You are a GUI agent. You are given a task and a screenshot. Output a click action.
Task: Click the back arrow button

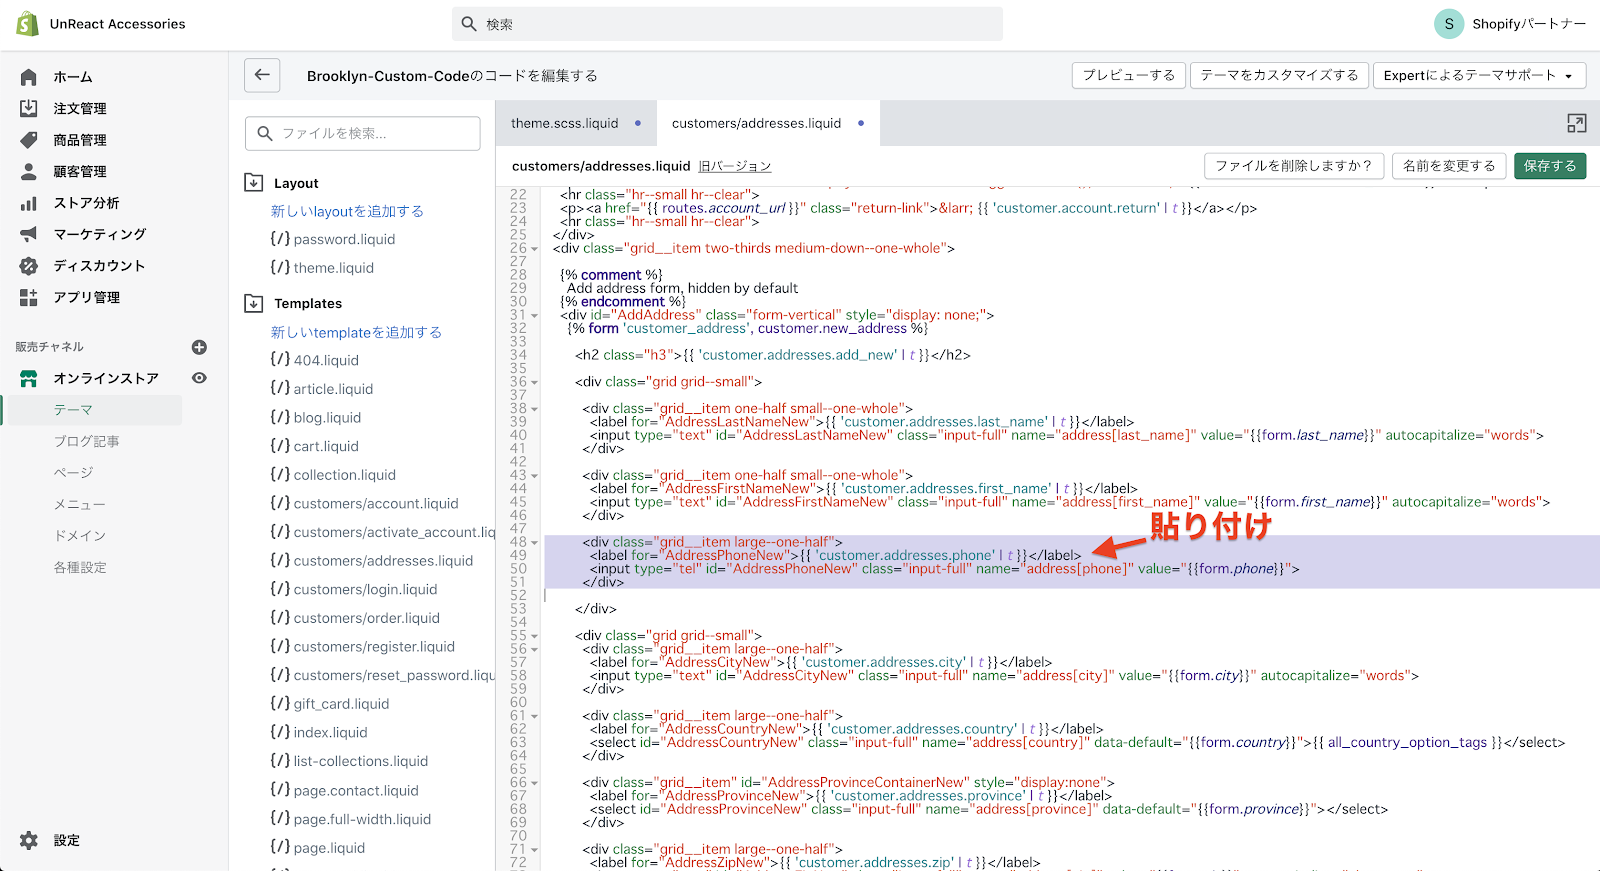click(x=262, y=75)
